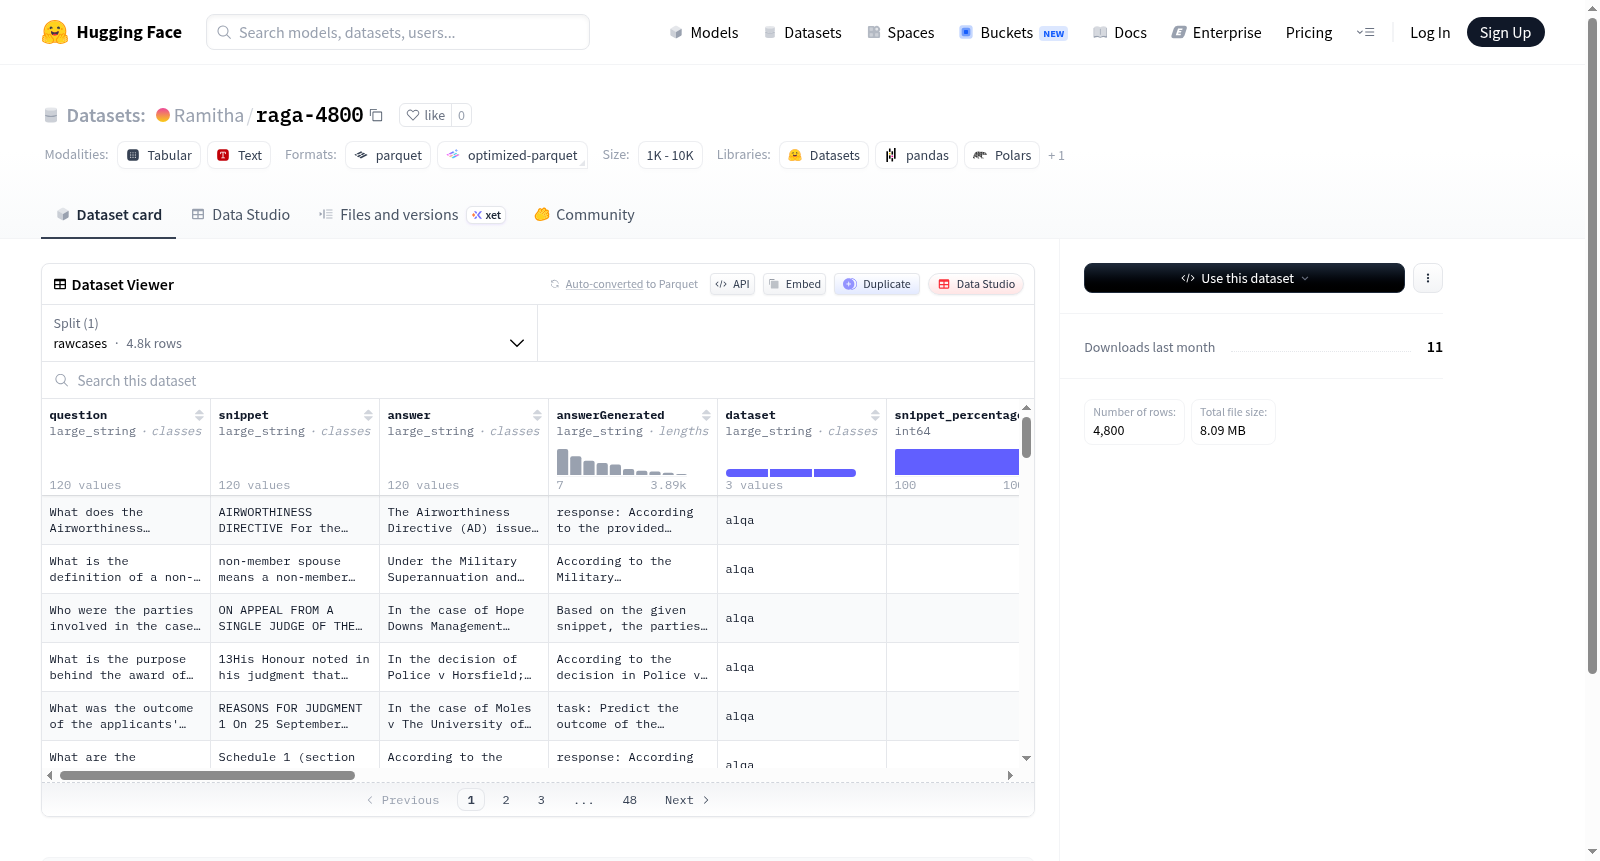Click the Embed button
Screen dimensions: 1600x861
(x=794, y=284)
